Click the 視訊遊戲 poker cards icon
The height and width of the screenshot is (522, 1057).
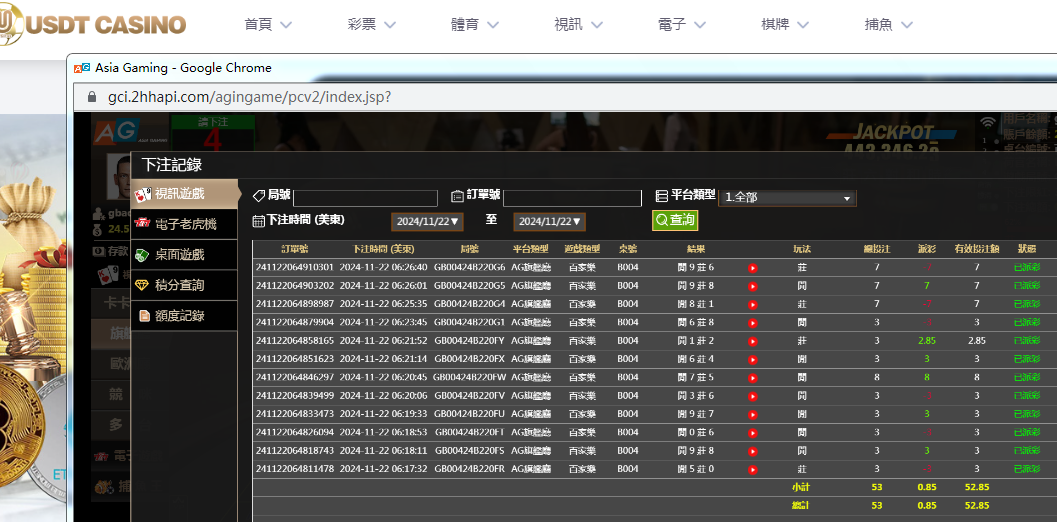[144, 194]
